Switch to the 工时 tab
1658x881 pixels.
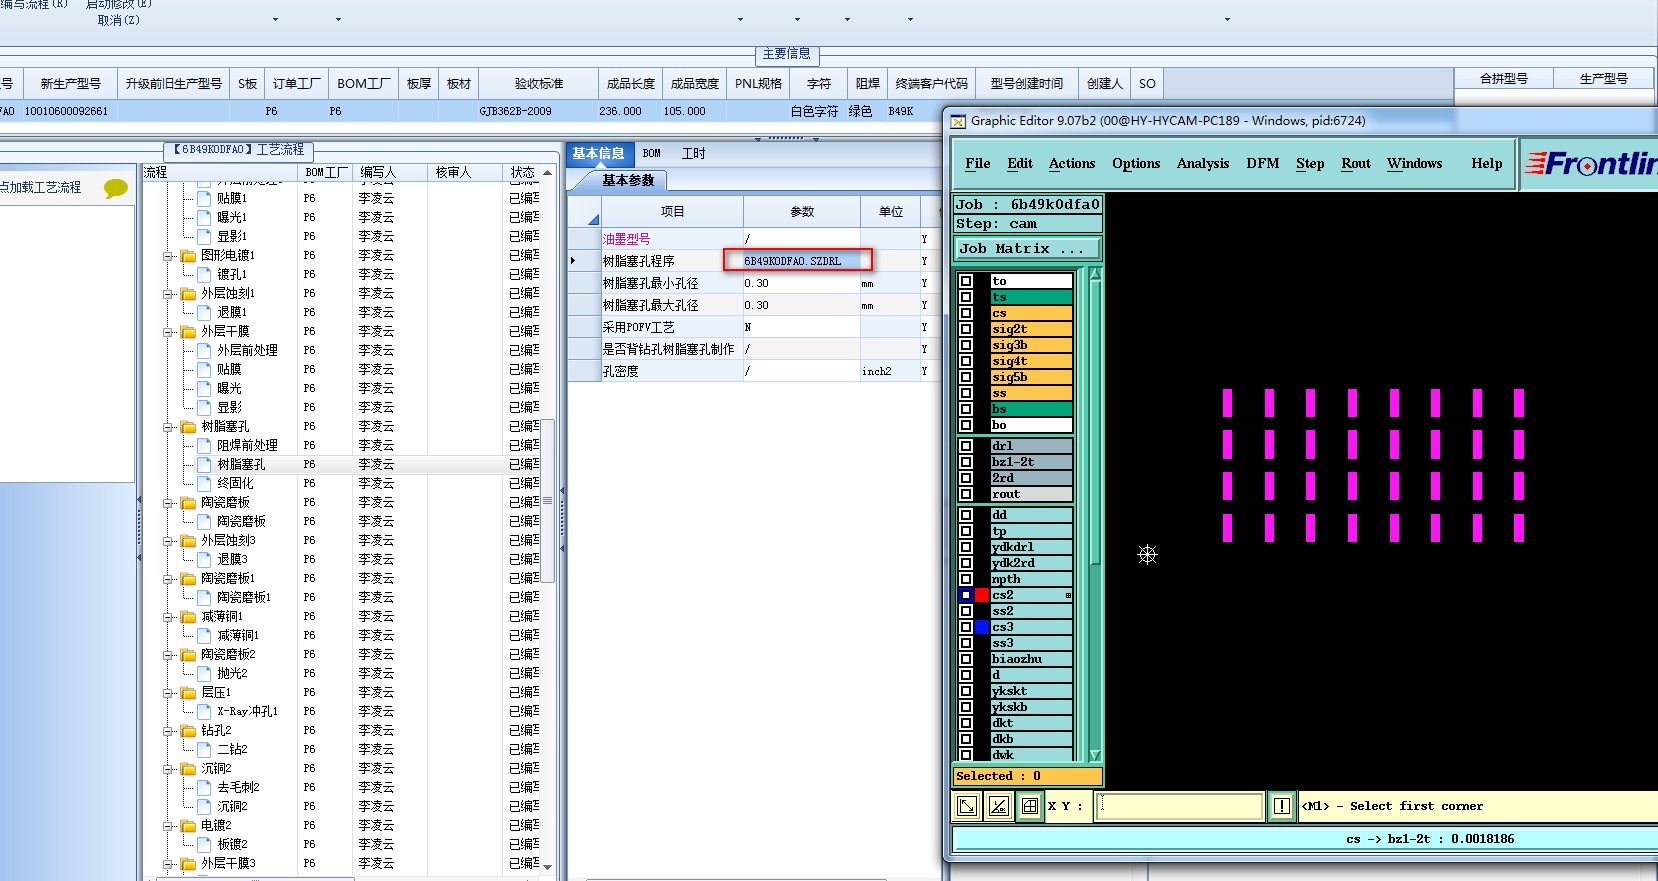[x=693, y=153]
